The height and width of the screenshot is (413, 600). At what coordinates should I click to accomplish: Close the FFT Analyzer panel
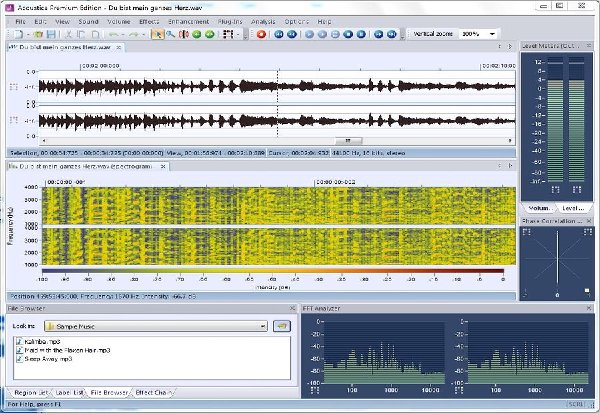click(x=589, y=308)
